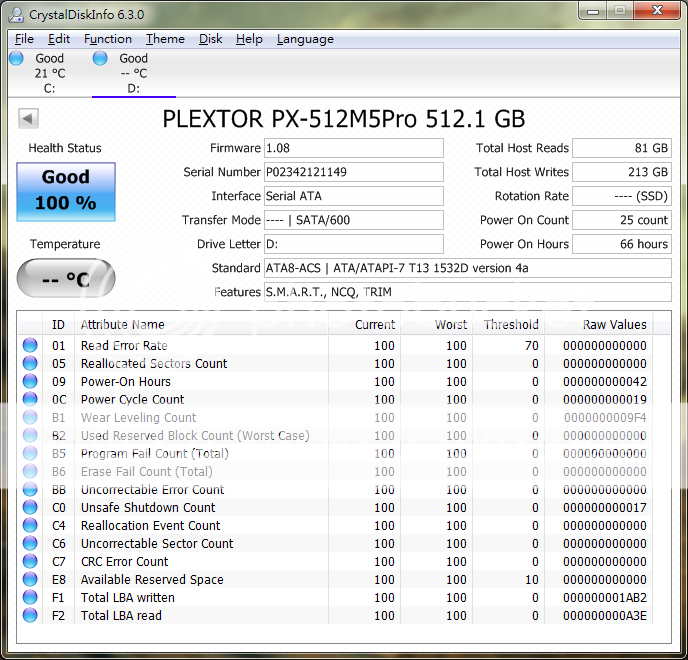Click Total Host Writes value 213 GB
Screen dimensions: 688x660
pyautogui.click(x=622, y=172)
